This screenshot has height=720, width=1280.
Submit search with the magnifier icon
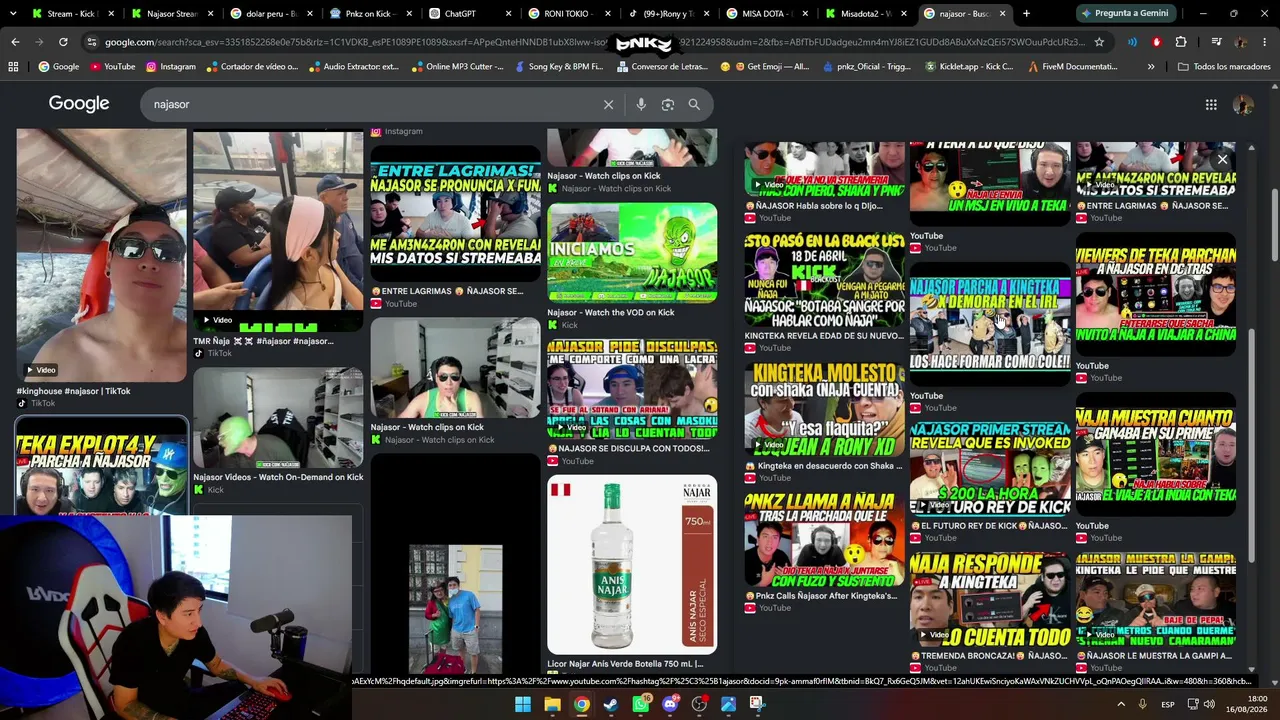tap(694, 104)
